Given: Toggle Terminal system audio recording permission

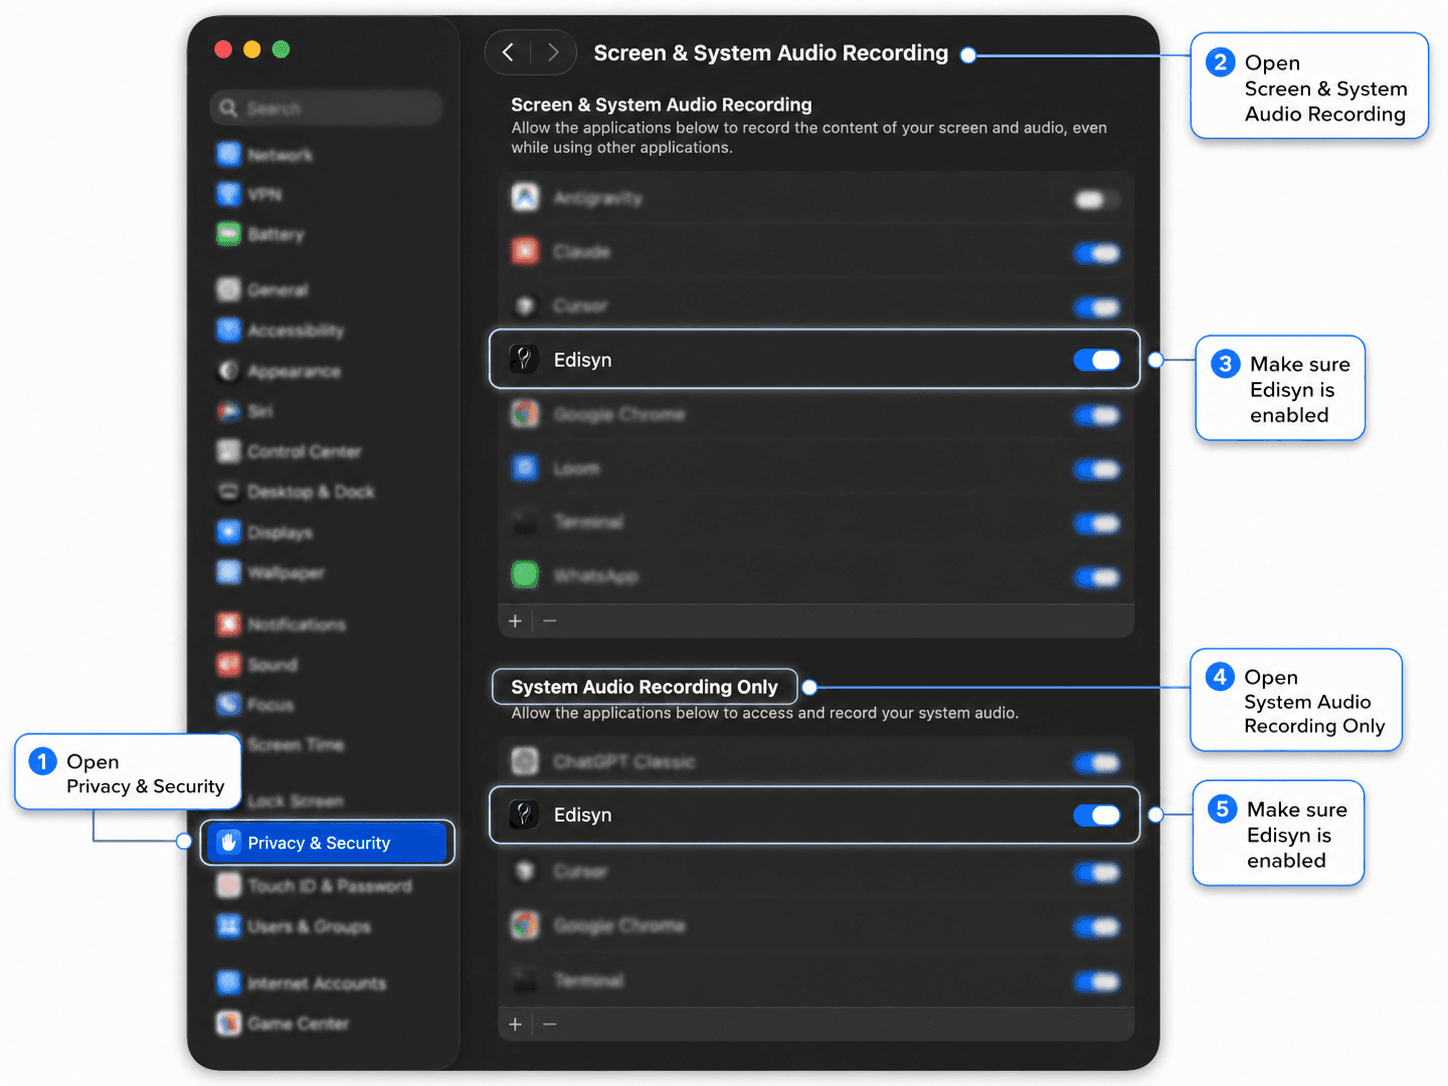Looking at the screenshot, I should [1097, 981].
